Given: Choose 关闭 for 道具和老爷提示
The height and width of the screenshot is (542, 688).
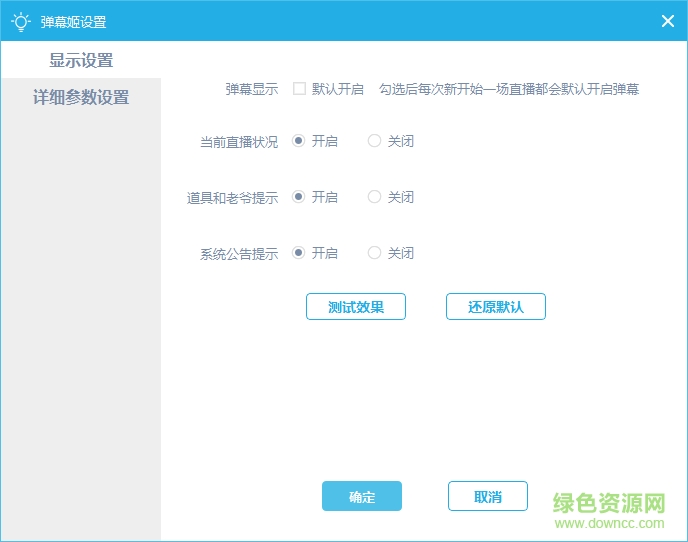Looking at the screenshot, I should 375,197.
